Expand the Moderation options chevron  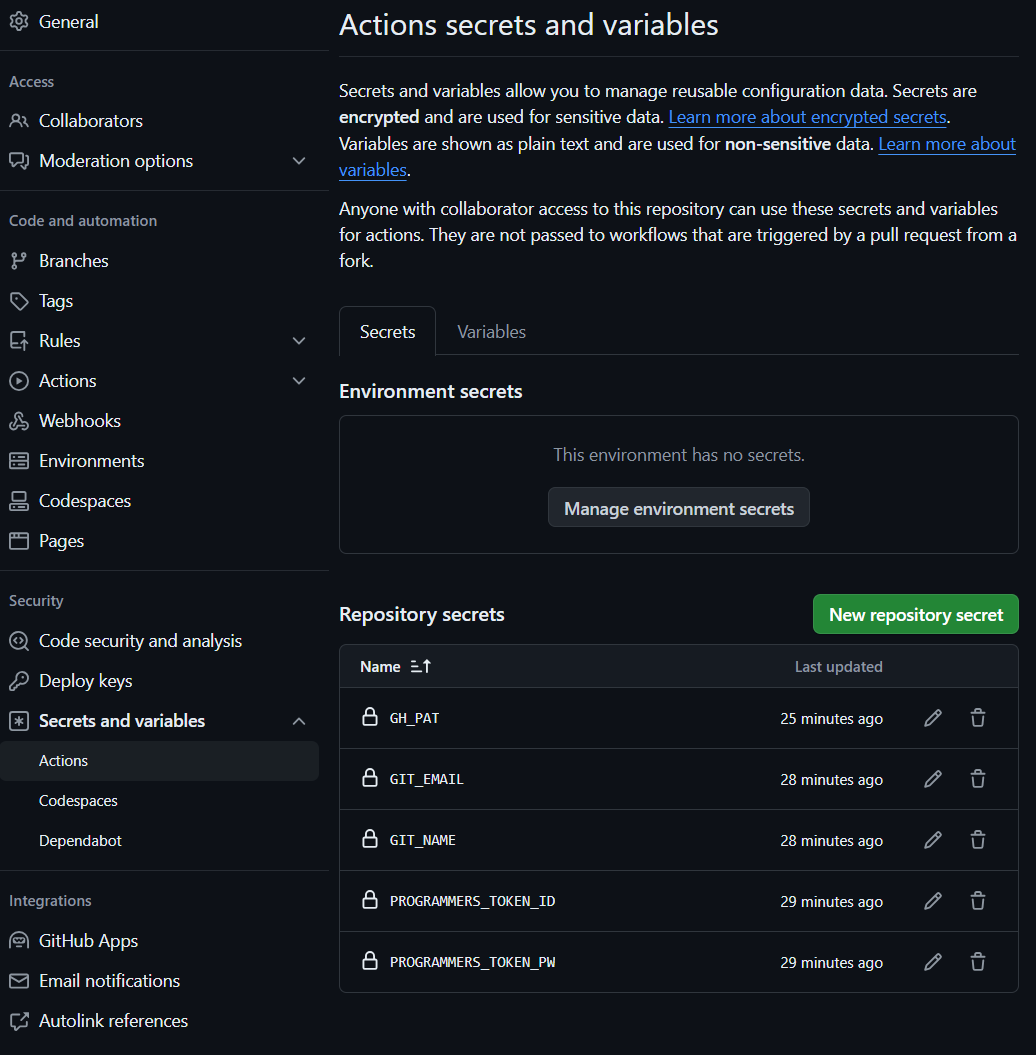click(x=299, y=161)
